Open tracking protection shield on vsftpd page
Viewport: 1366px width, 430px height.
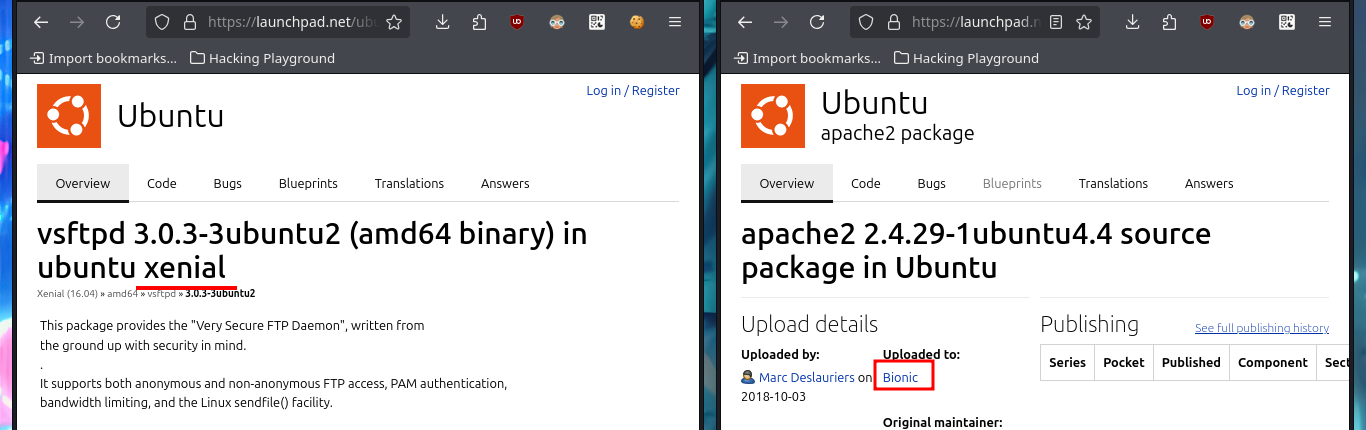(x=163, y=22)
